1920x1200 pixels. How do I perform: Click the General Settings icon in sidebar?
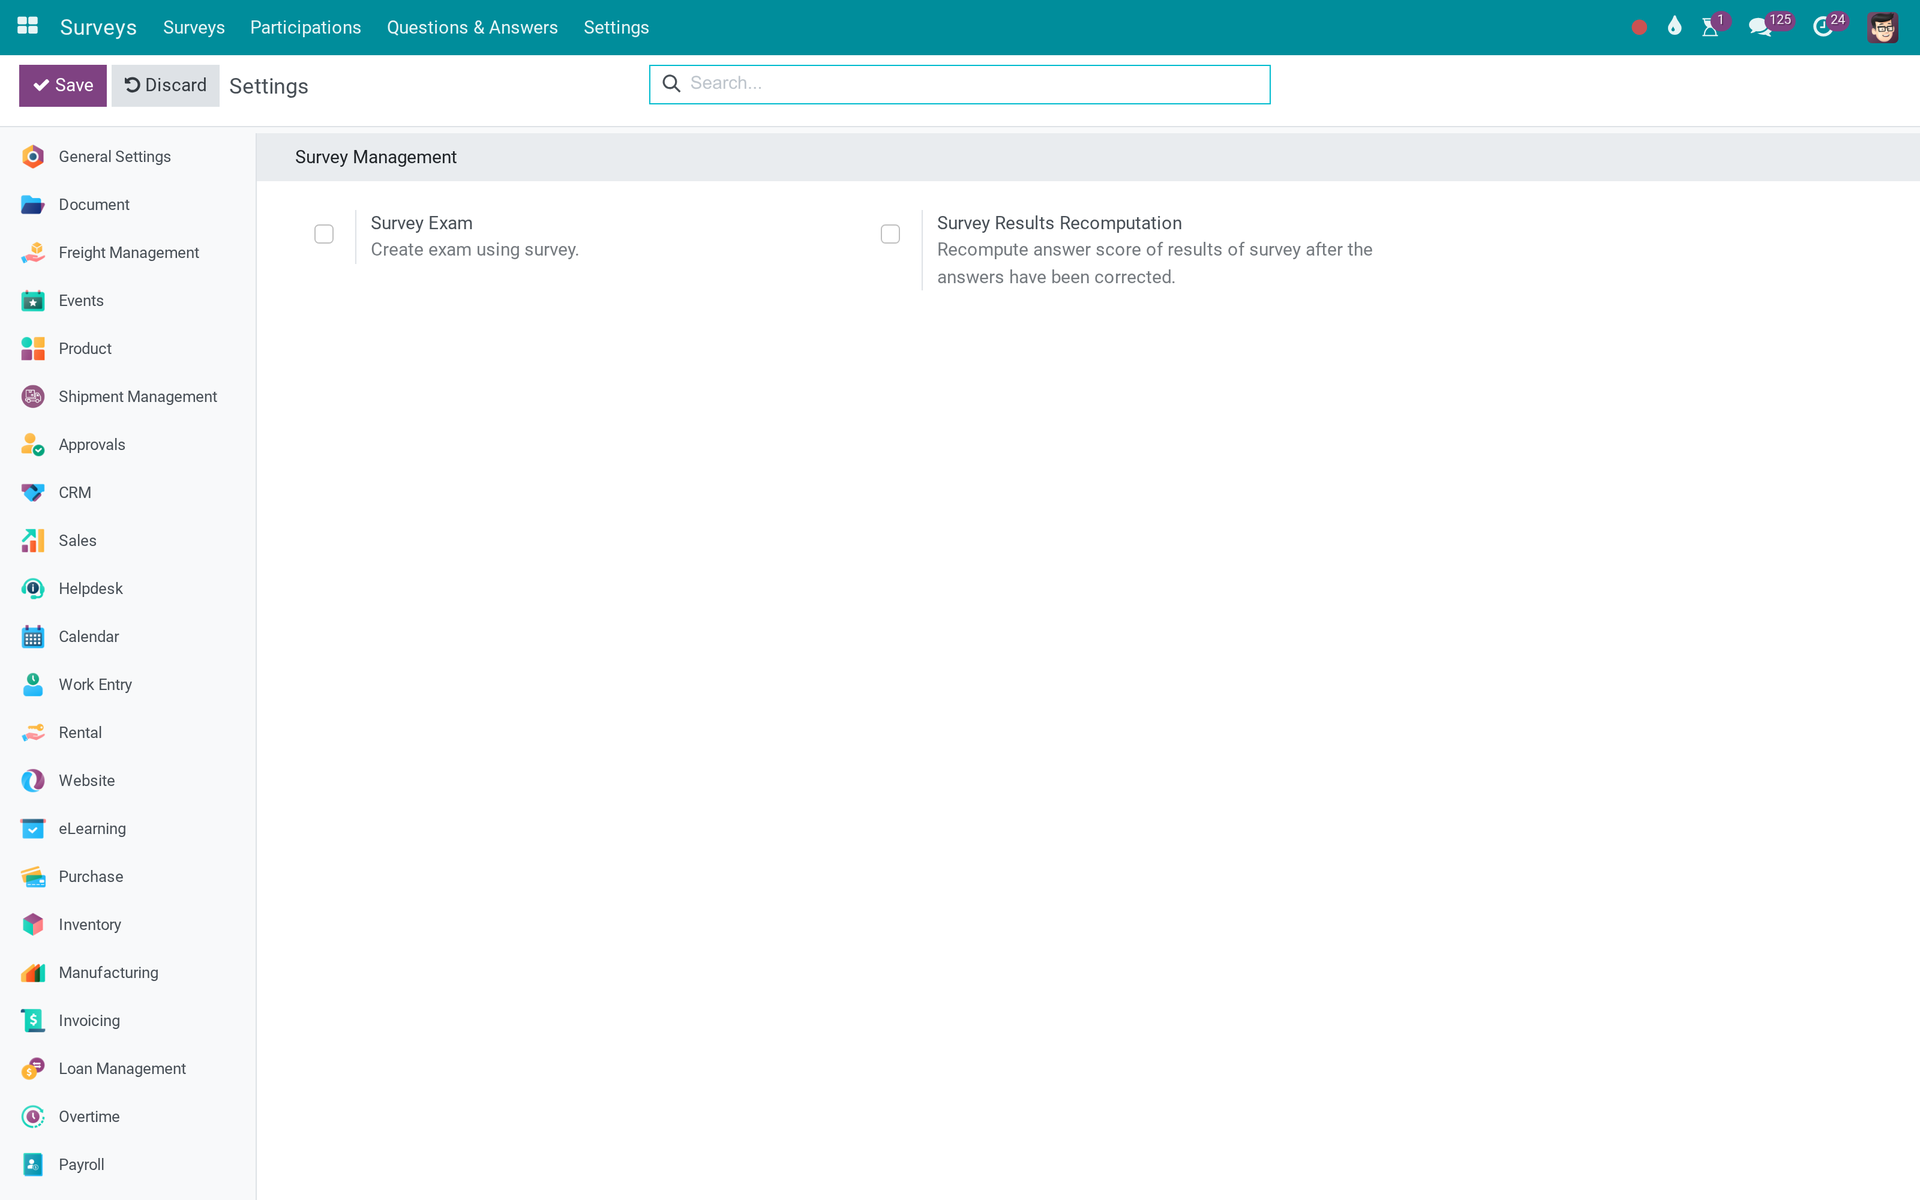click(x=33, y=156)
